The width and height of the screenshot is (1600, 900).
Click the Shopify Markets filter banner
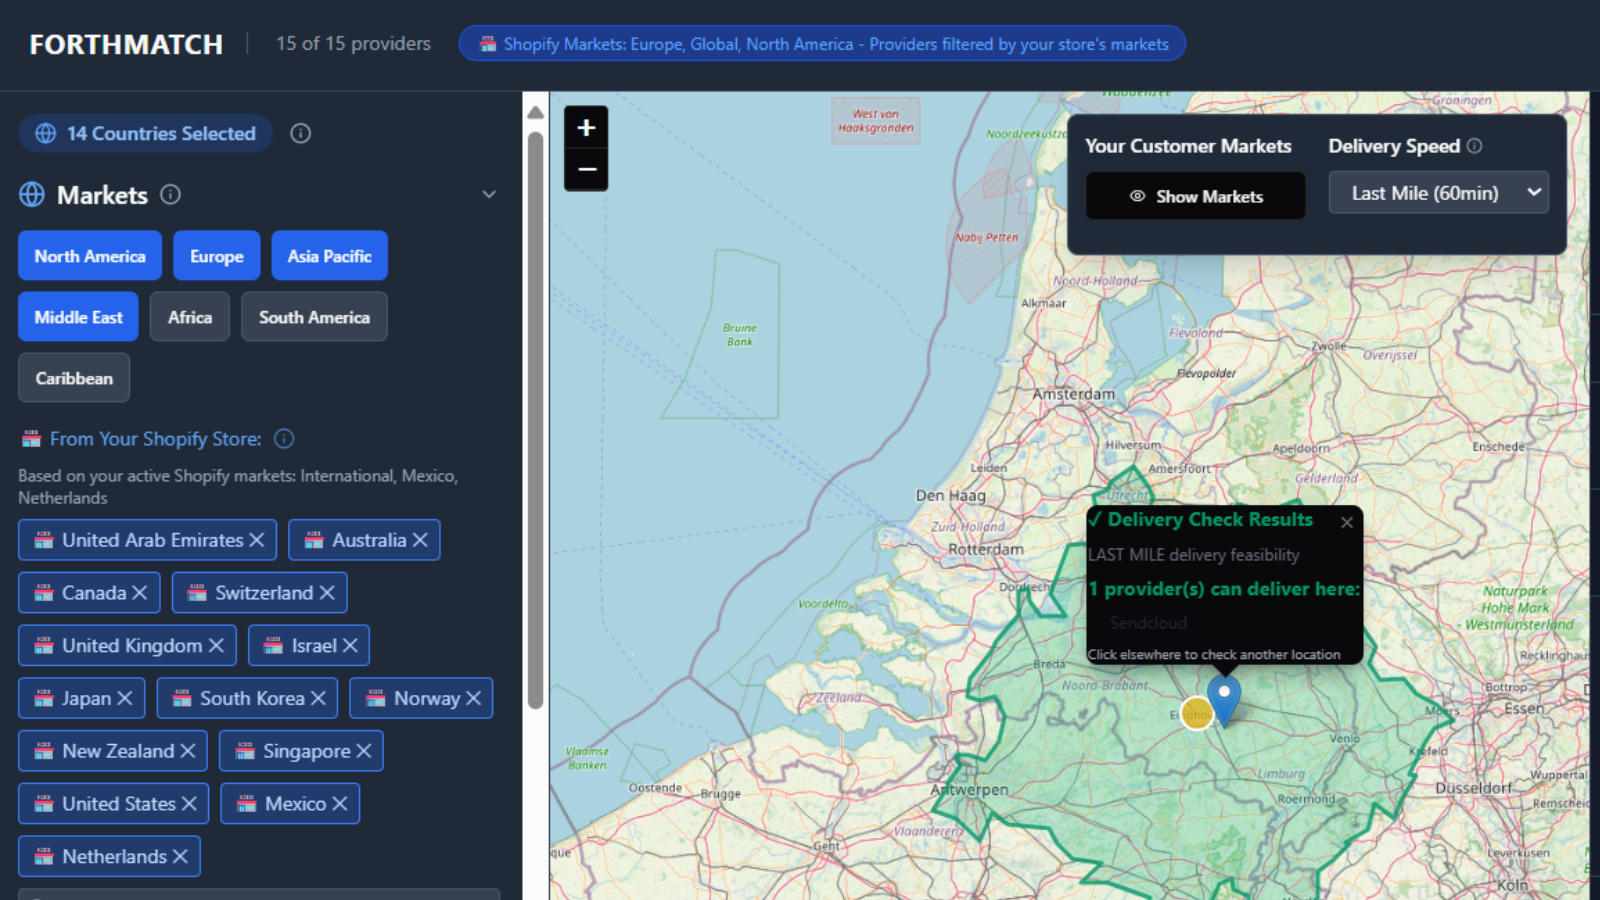pos(822,44)
